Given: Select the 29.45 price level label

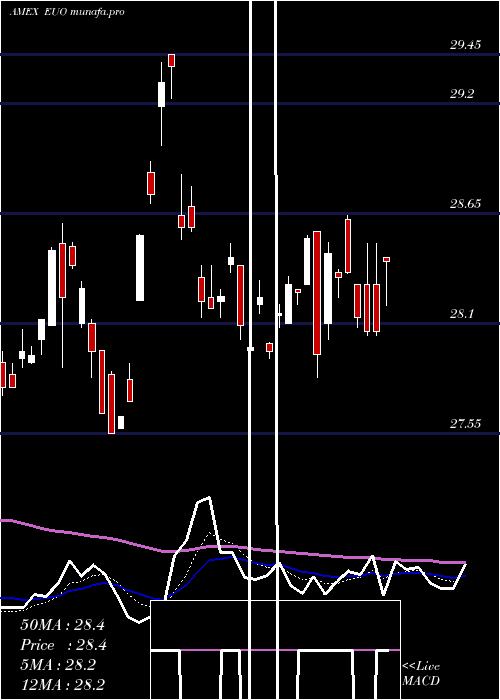Looking at the screenshot, I should (x=465, y=45).
